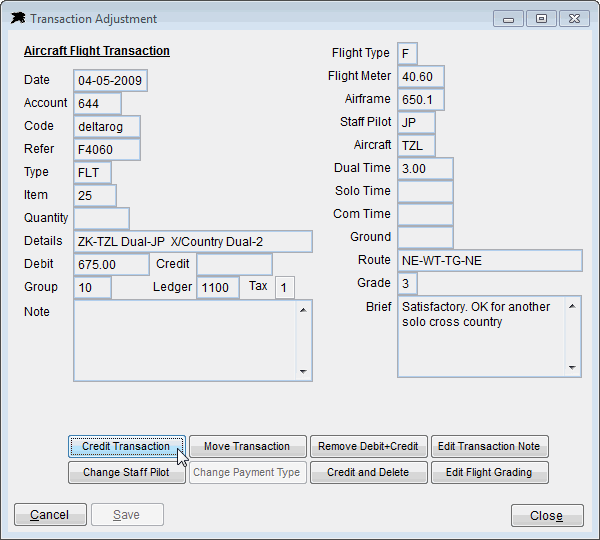Click the Staff Pilot field JP
The height and width of the screenshot is (540, 600).
tap(416, 122)
